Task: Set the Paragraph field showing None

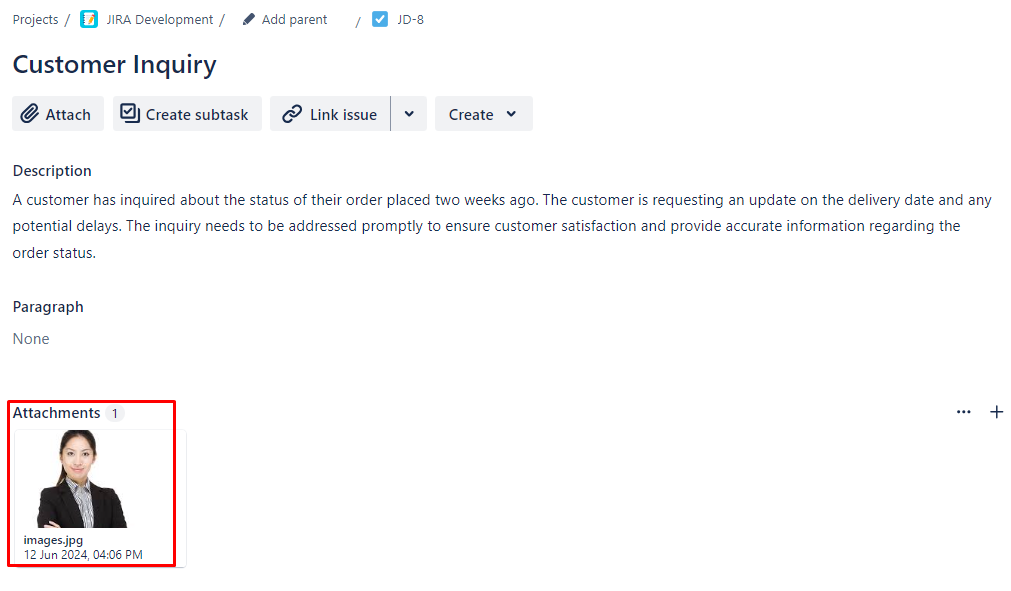Action: pyautogui.click(x=31, y=339)
